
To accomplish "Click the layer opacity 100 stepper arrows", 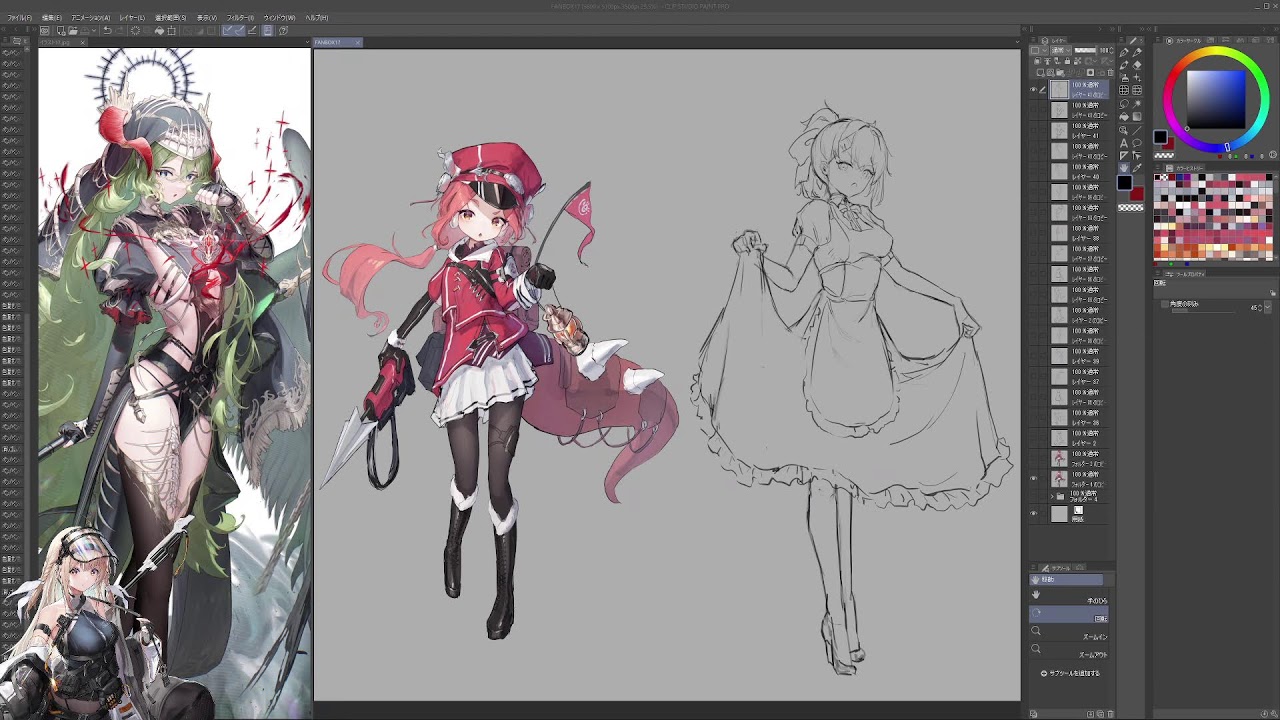I will pos(1112,50).
